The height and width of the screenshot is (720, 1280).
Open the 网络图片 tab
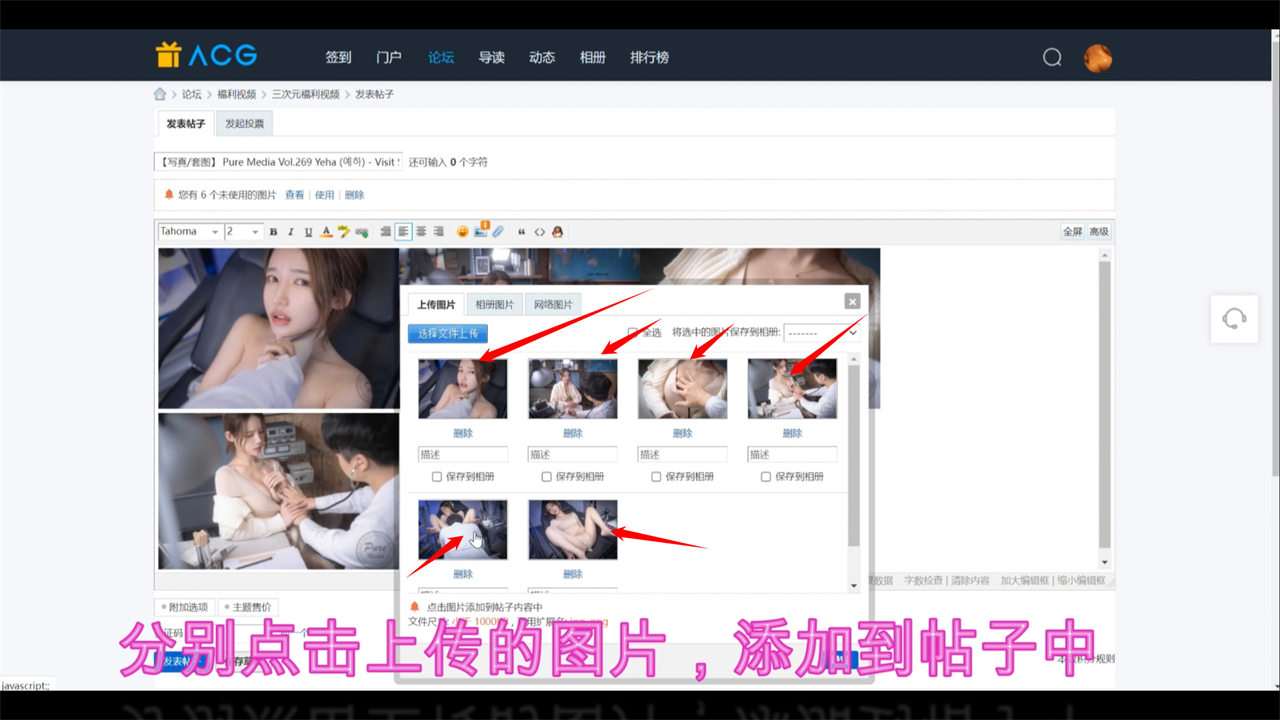coord(553,305)
